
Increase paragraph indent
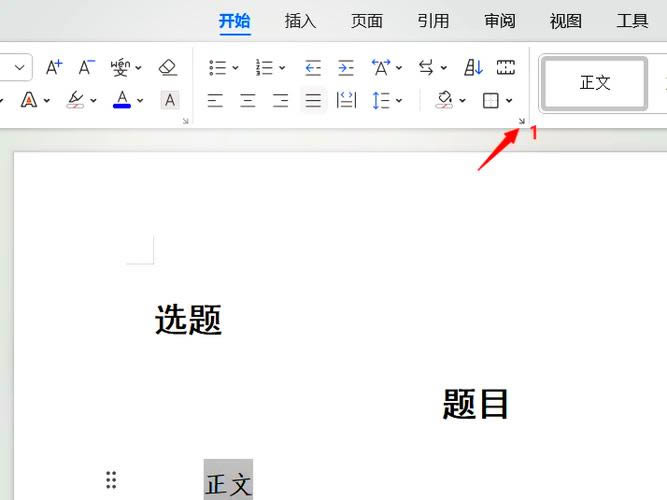[346, 67]
